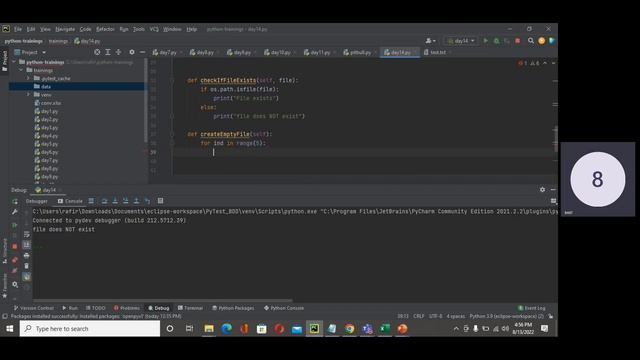Print console output printer icon
Viewport: 640px width, 360px height.
click(27, 256)
